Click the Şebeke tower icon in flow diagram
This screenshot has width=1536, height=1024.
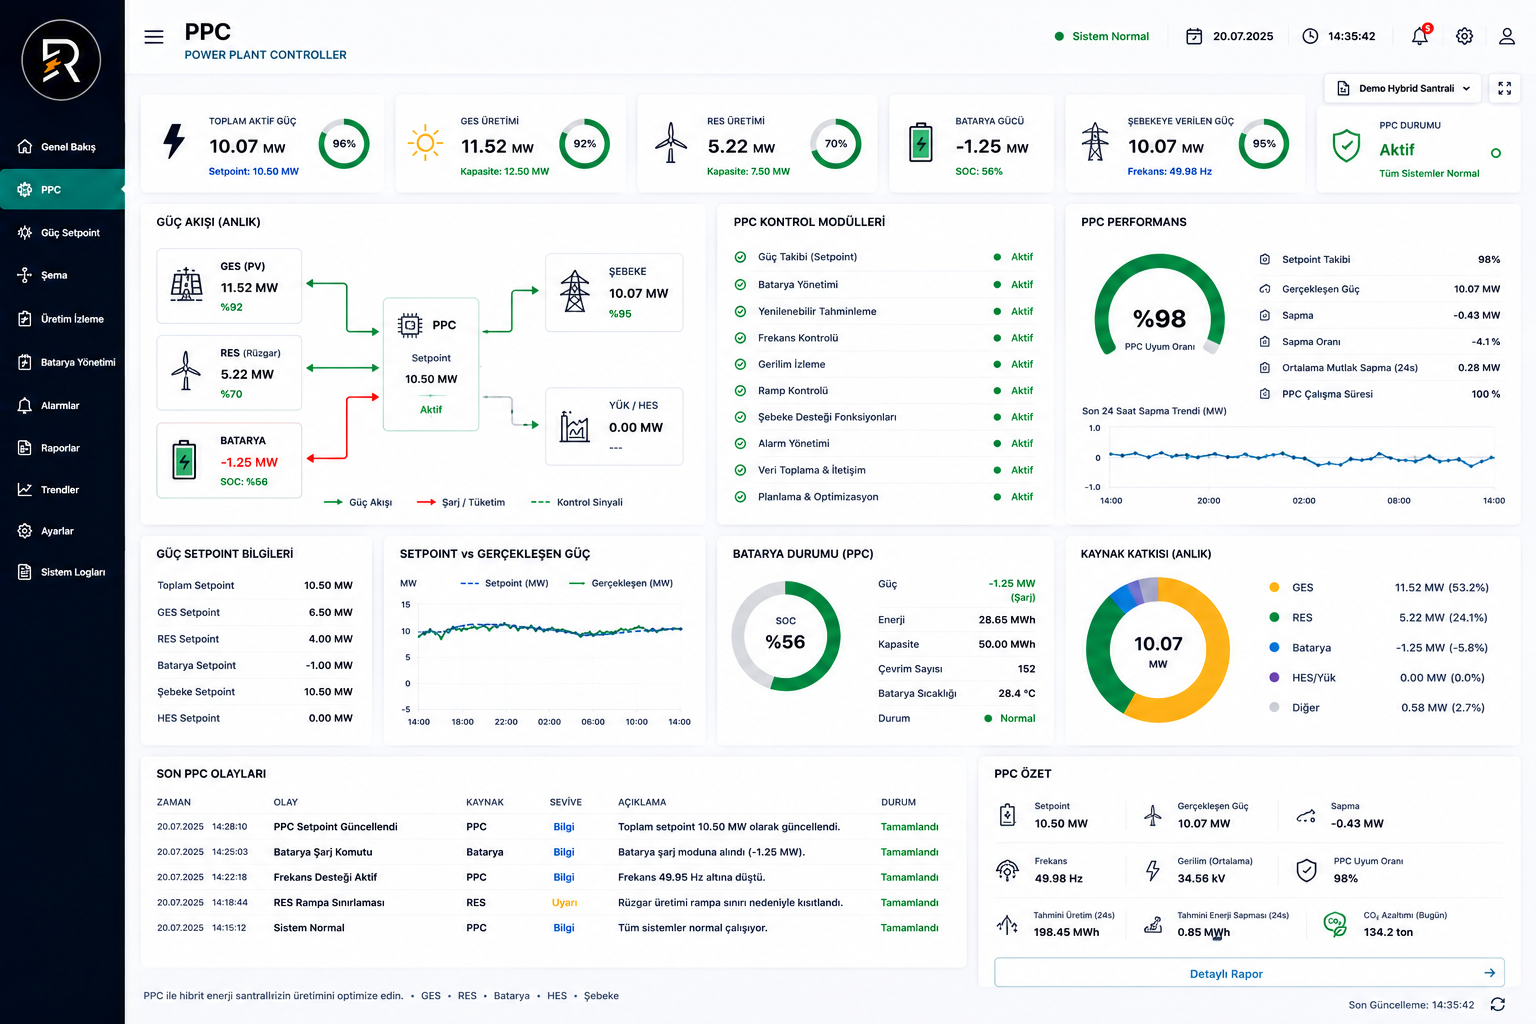[574, 291]
